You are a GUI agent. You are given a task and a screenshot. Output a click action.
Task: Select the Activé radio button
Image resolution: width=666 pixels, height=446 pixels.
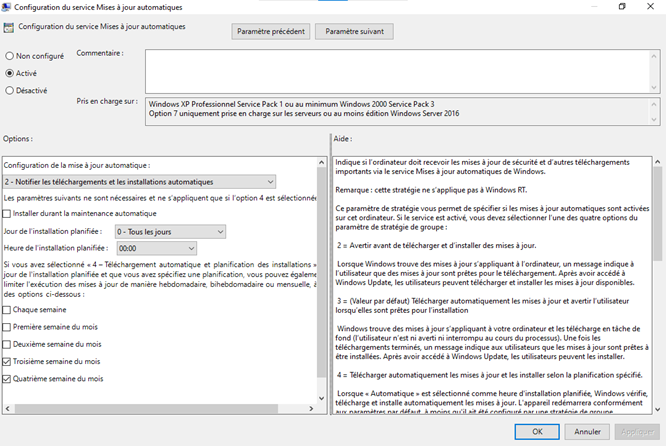tap(9, 73)
